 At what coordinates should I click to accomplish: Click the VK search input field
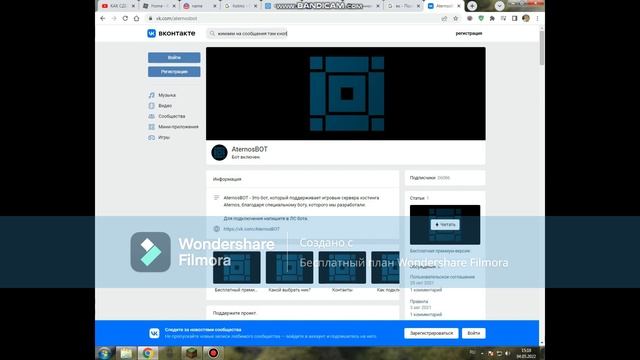click(247, 33)
